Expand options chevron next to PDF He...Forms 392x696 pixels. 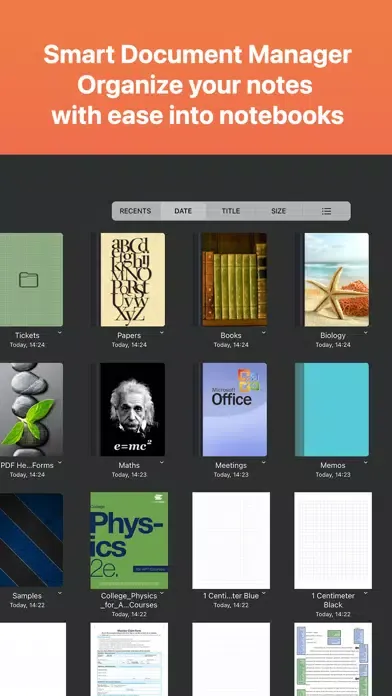(60, 462)
